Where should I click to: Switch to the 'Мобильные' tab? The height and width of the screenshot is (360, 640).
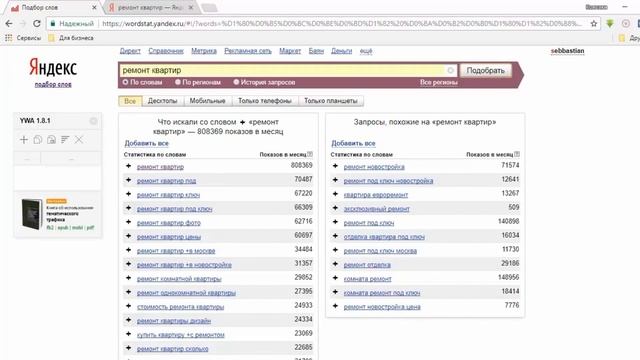click(x=207, y=101)
